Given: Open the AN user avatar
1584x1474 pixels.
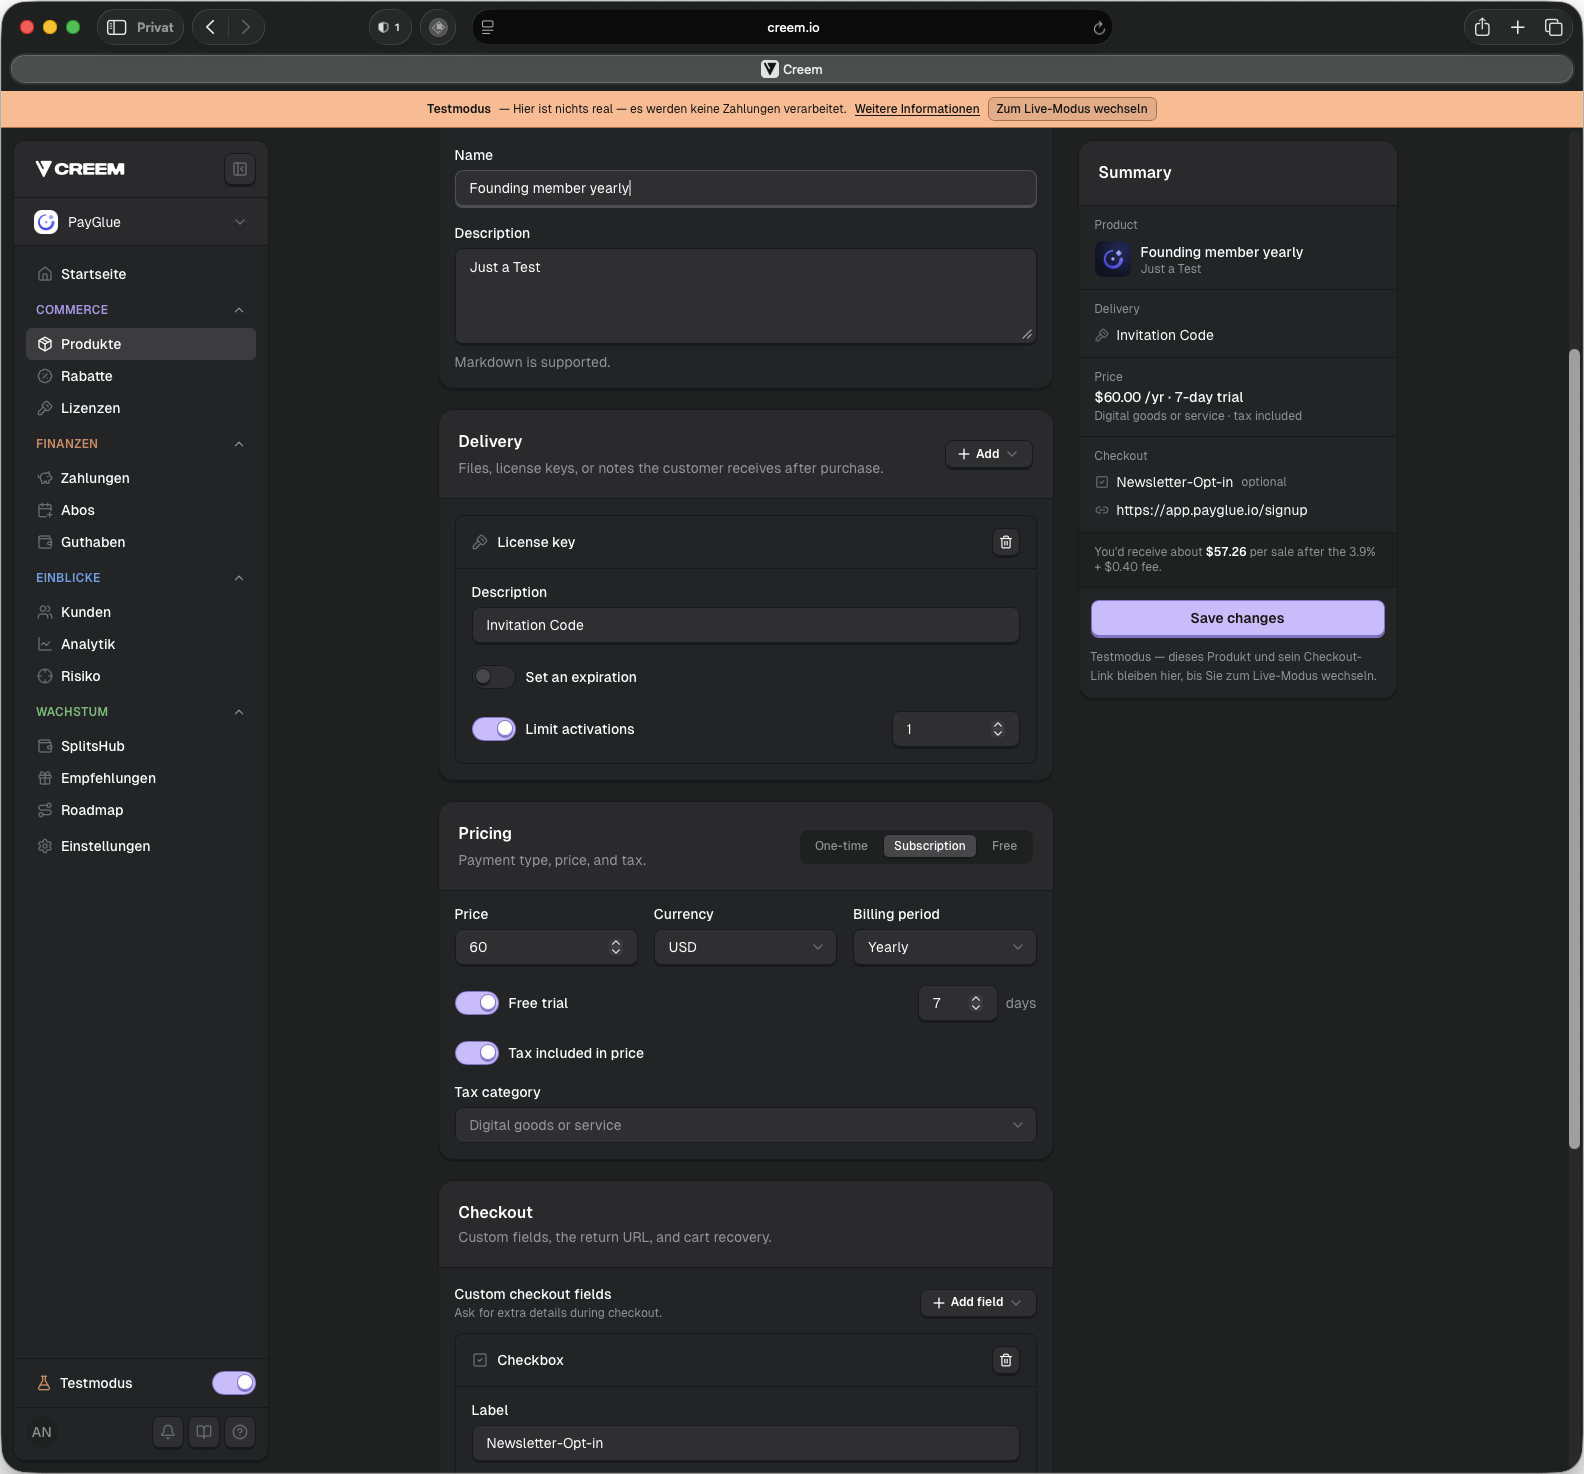Looking at the screenshot, I should [42, 1432].
